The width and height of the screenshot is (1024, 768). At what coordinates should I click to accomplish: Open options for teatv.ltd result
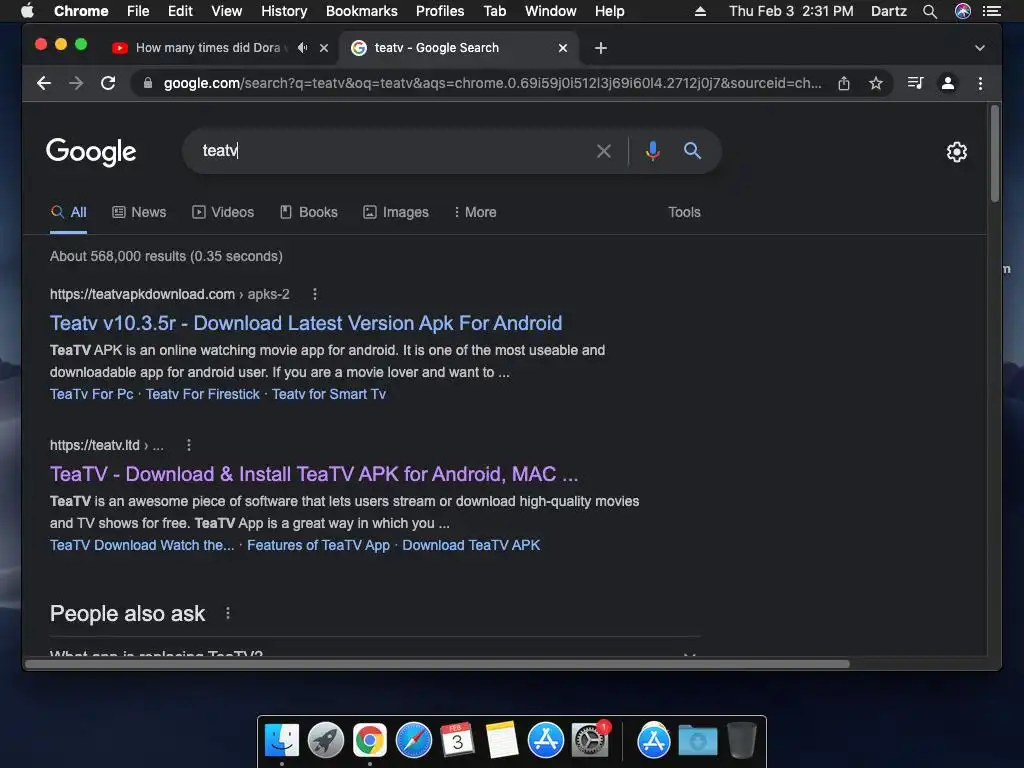tap(189, 445)
